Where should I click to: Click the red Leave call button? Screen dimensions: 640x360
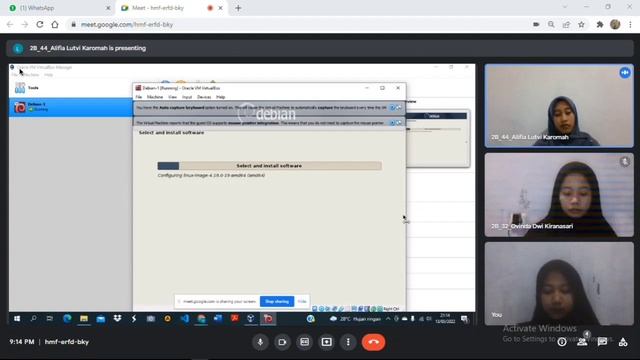pyautogui.click(x=373, y=342)
